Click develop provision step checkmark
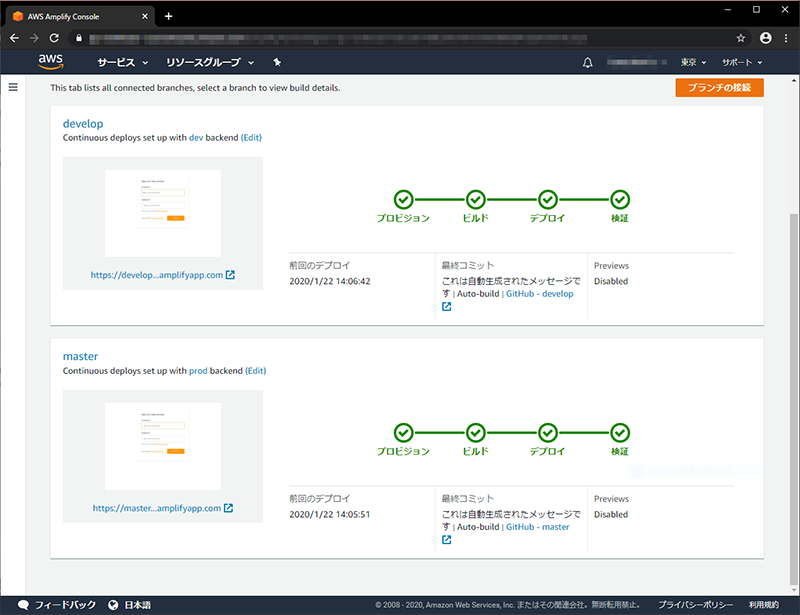800x615 pixels. (404, 200)
